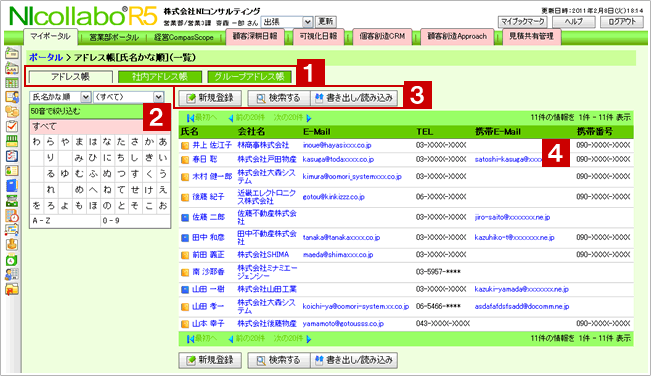Click the top next-page blue arrow icon

tap(308, 118)
